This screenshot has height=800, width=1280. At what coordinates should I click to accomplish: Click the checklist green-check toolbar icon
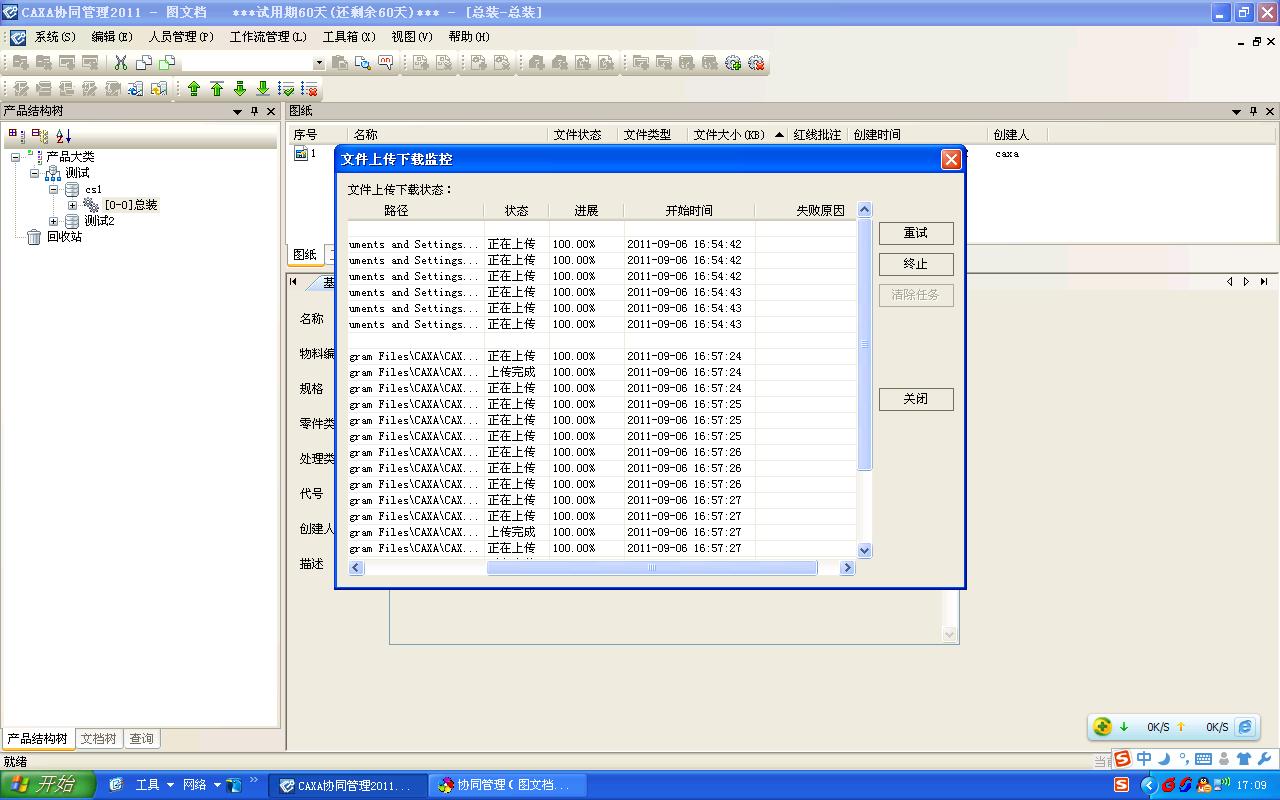click(x=286, y=89)
